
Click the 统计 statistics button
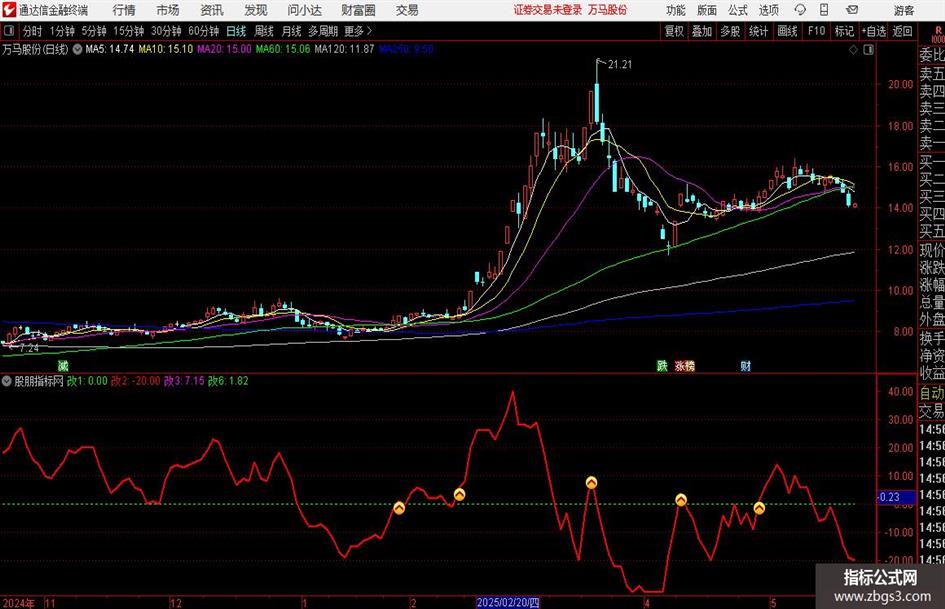tap(758, 31)
